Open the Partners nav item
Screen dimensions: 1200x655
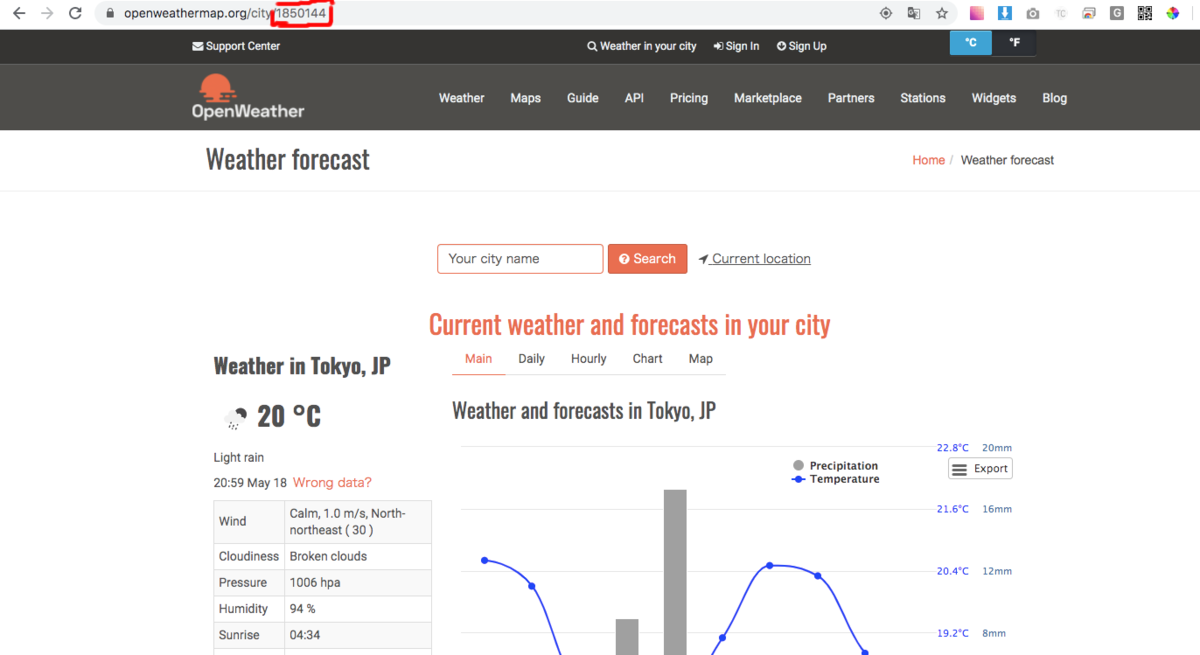pos(851,98)
